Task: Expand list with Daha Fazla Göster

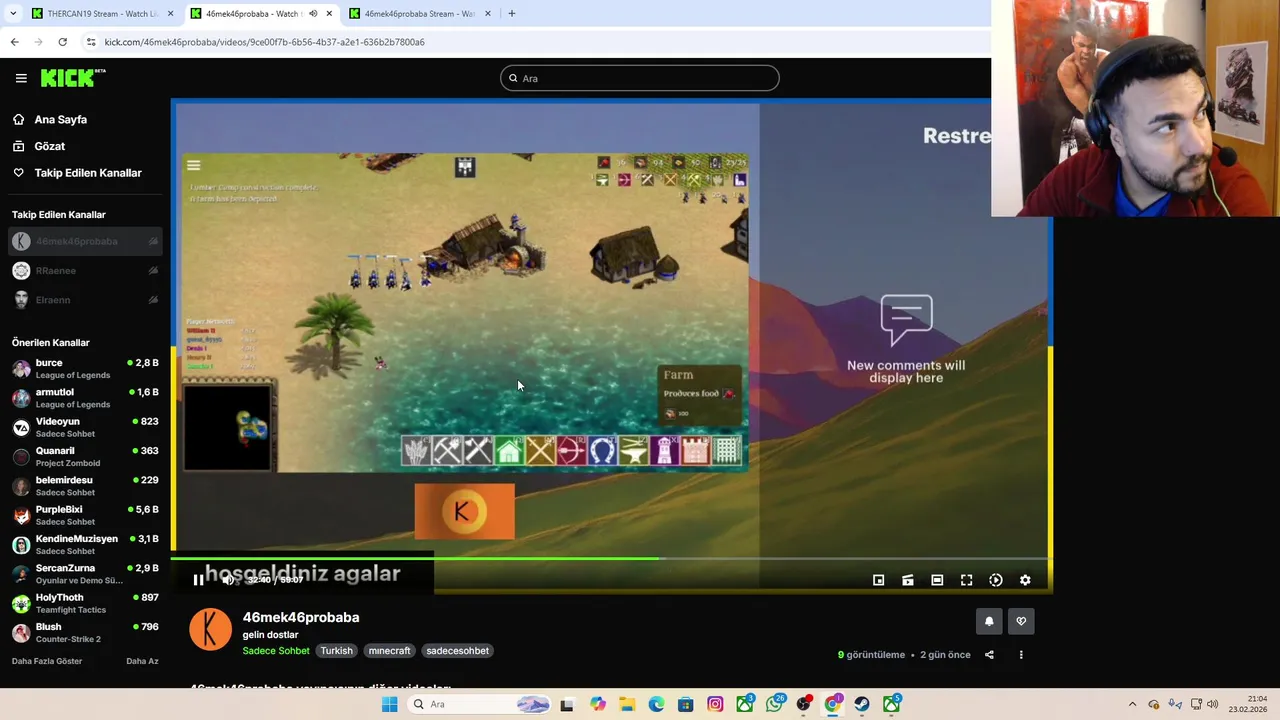Action: tap(47, 661)
